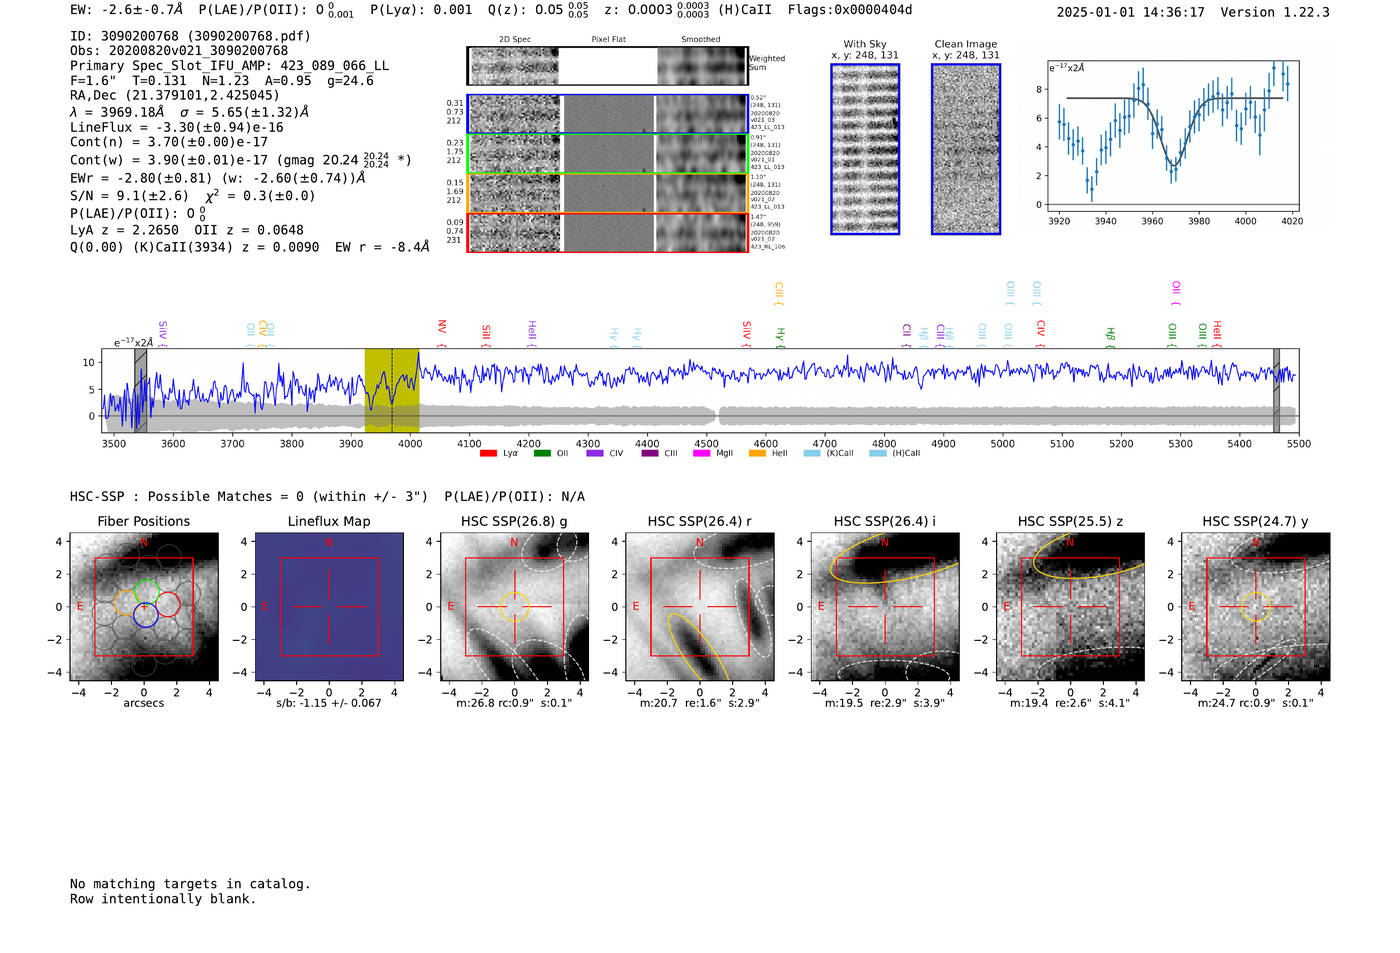1400x953 pixels.
Task: Click the Primary Spec_Slot_IFU_AMP line
Action: click(x=230, y=66)
